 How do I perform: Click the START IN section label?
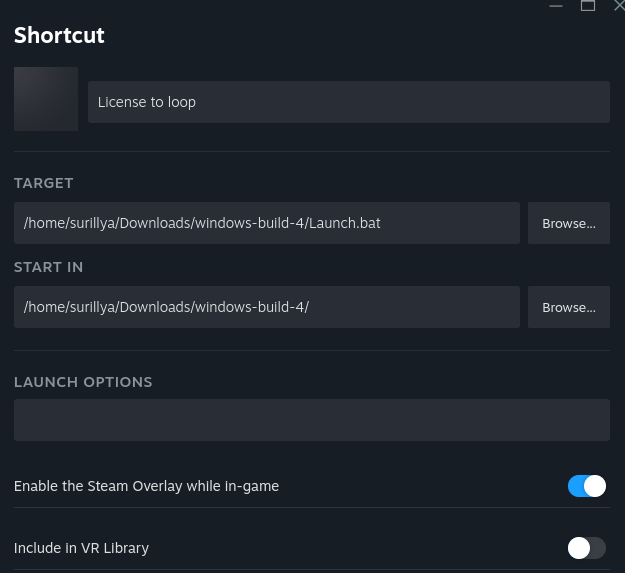click(x=48, y=267)
